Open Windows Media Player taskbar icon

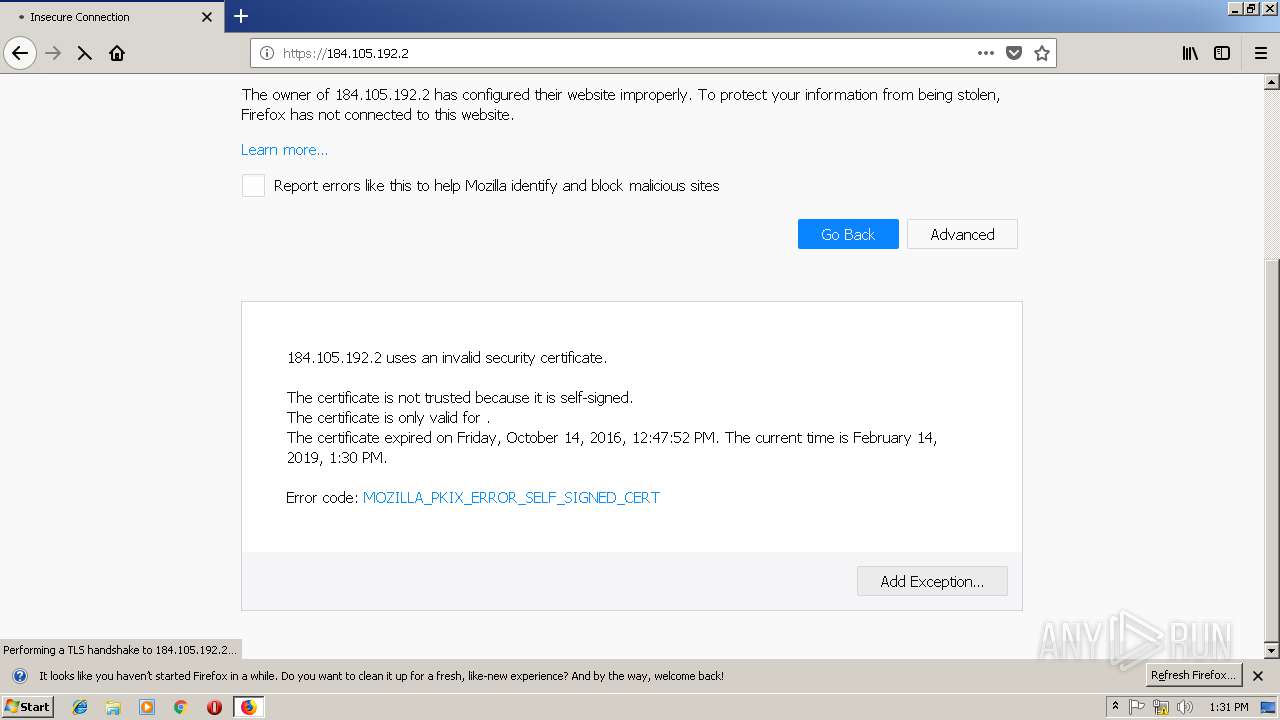point(147,707)
